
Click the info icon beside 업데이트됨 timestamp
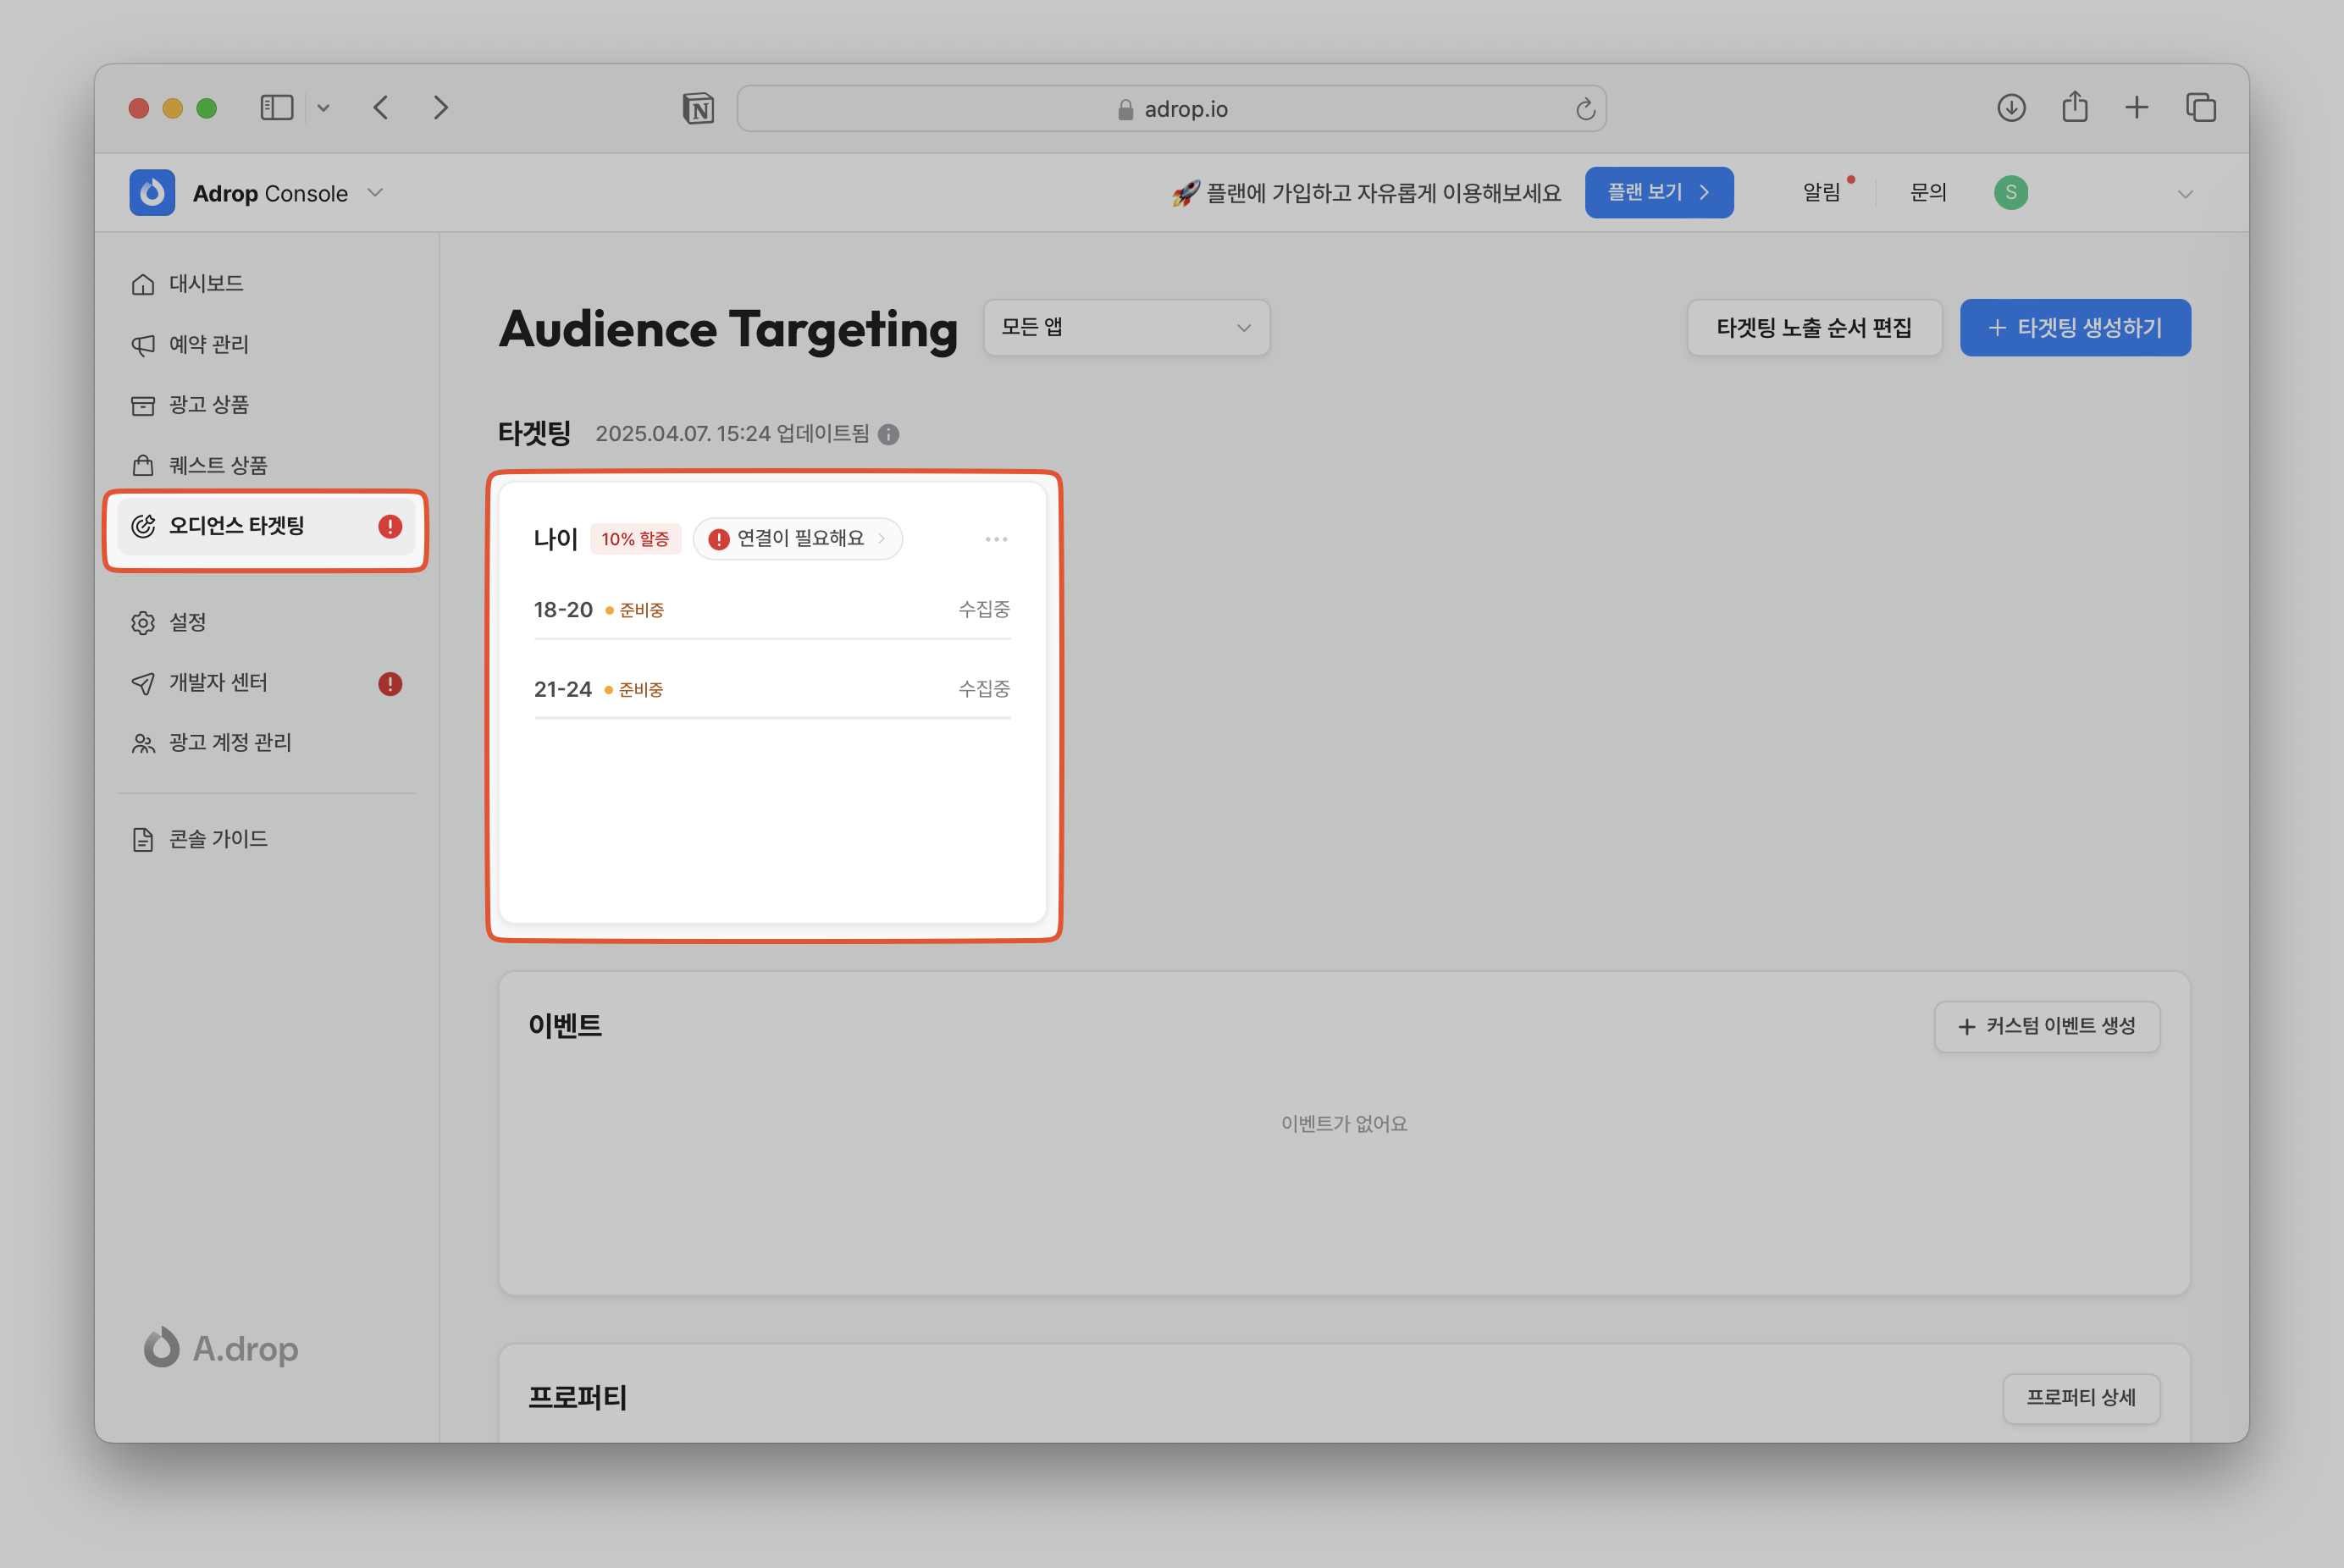[x=888, y=434]
